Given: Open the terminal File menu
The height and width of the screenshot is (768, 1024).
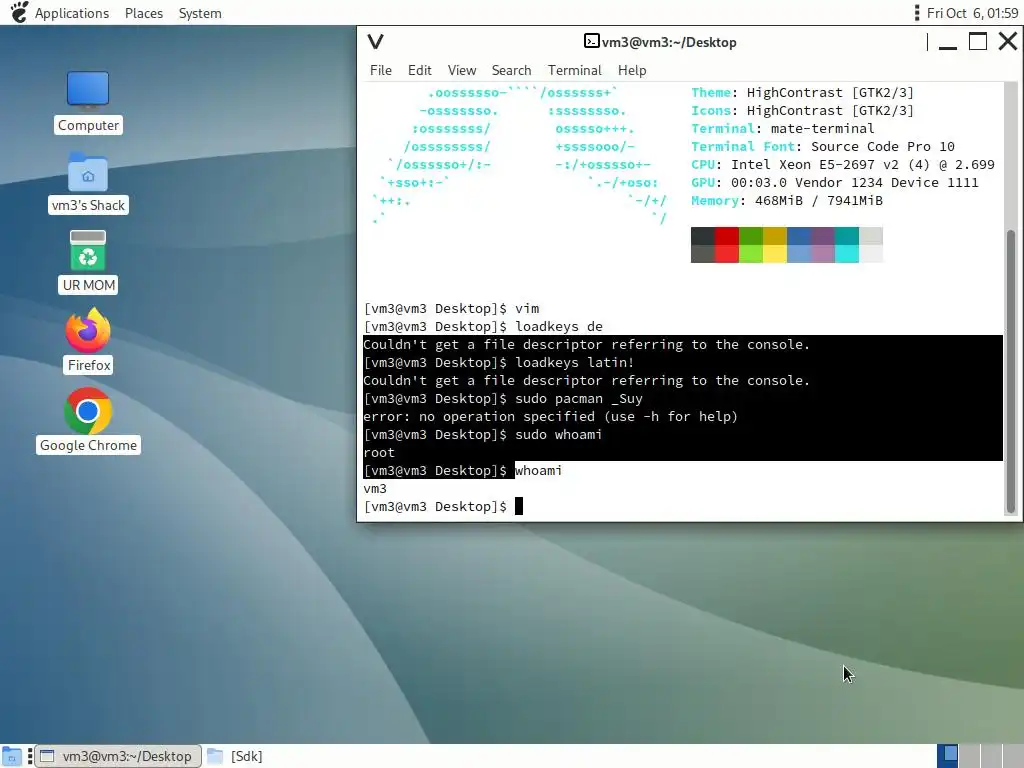Looking at the screenshot, I should pos(381,70).
